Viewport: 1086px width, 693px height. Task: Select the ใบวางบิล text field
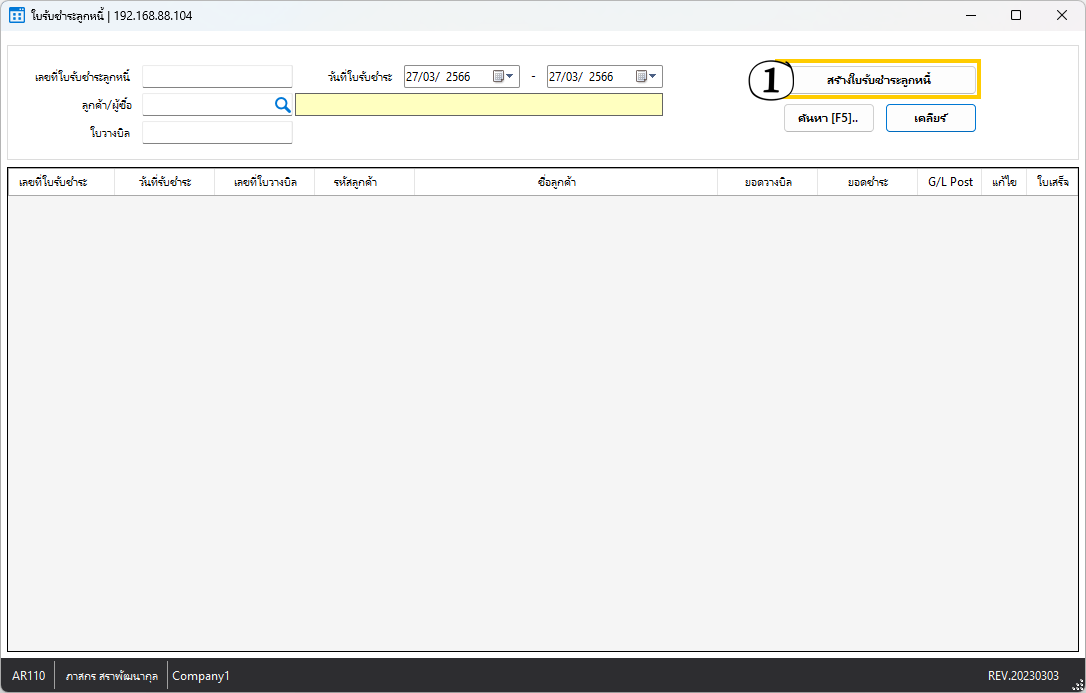click(217, 132)
